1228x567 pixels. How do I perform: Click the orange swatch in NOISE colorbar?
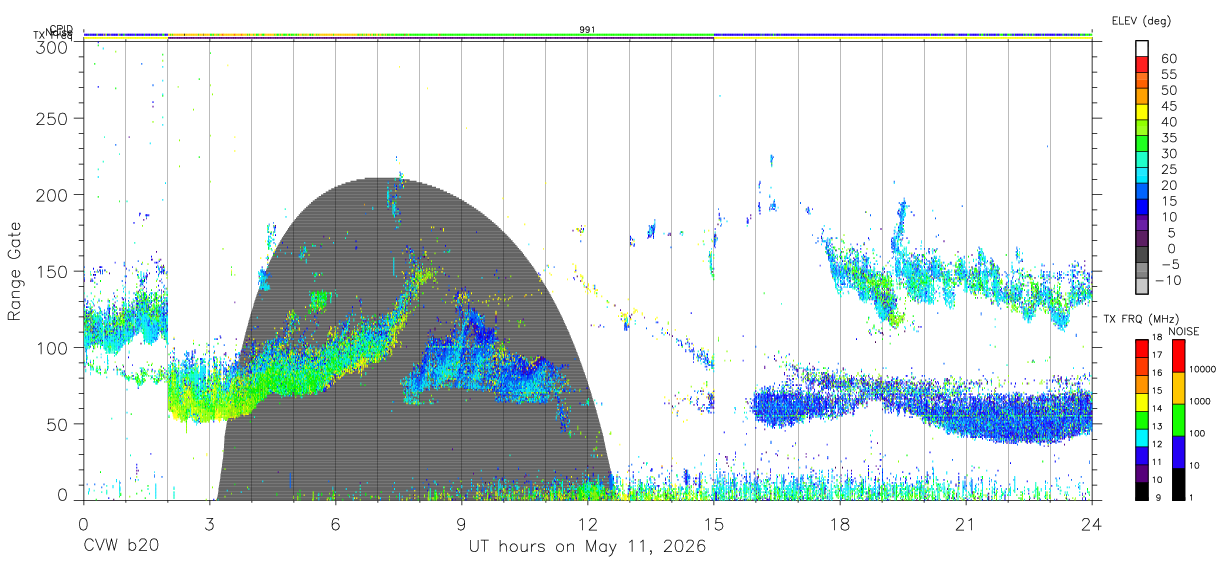click(1177, 388)
